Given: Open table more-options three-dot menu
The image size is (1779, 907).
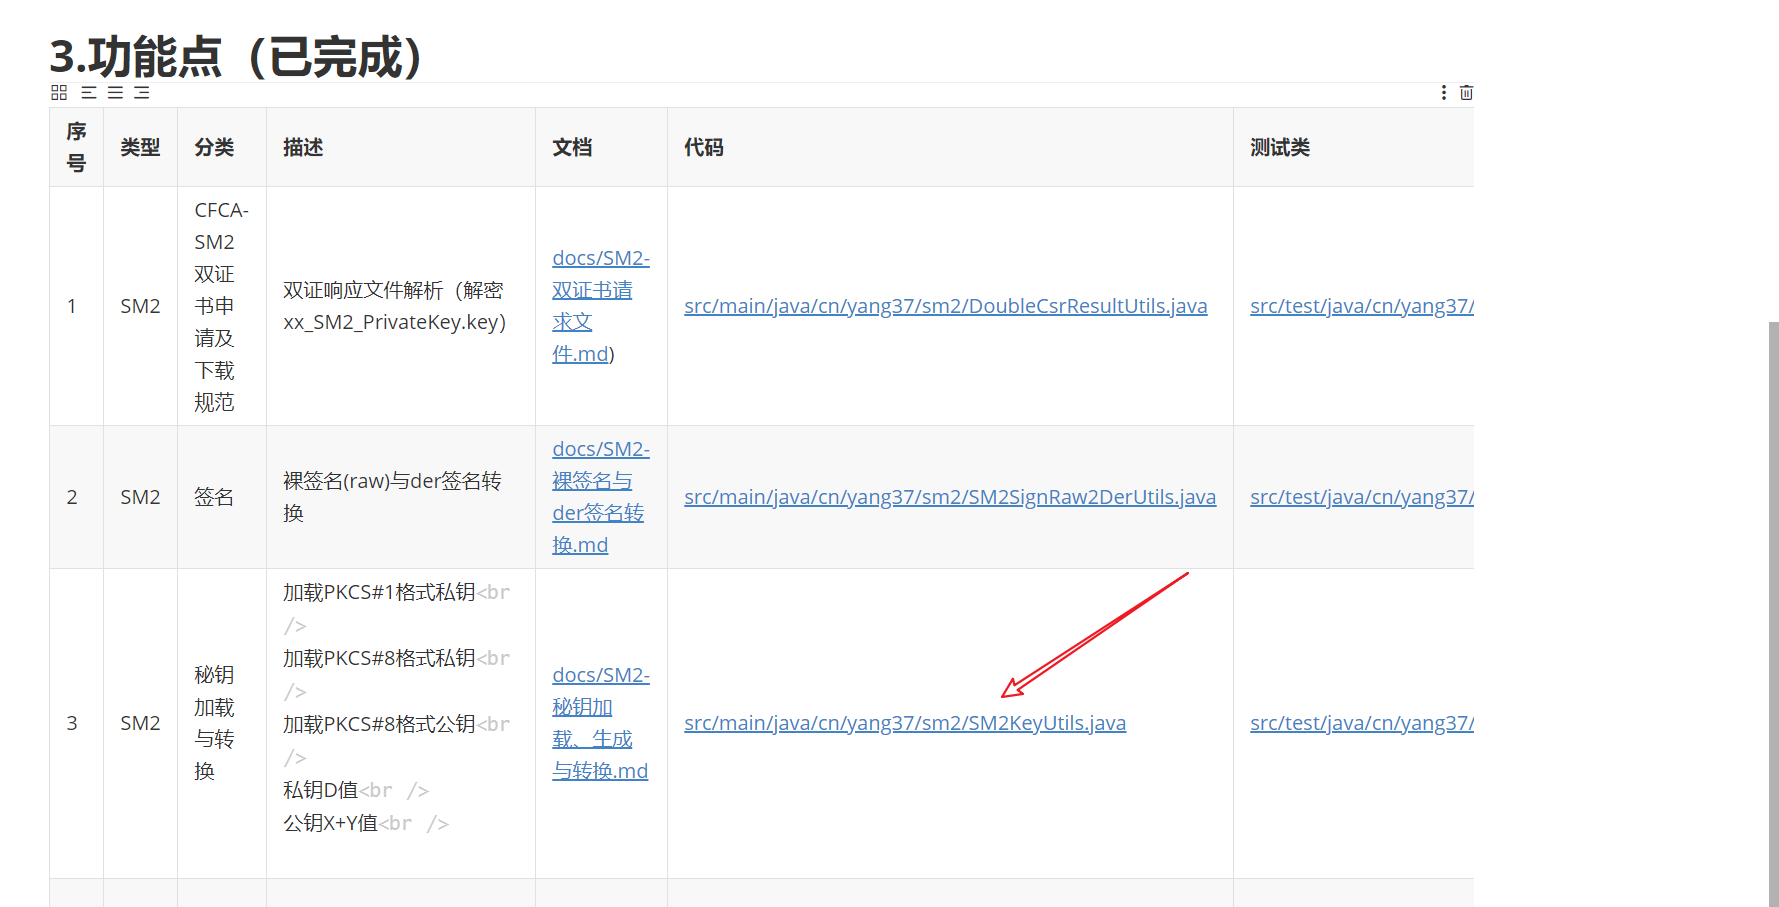Looking at the screenshot, I should tap(1443, 93).
